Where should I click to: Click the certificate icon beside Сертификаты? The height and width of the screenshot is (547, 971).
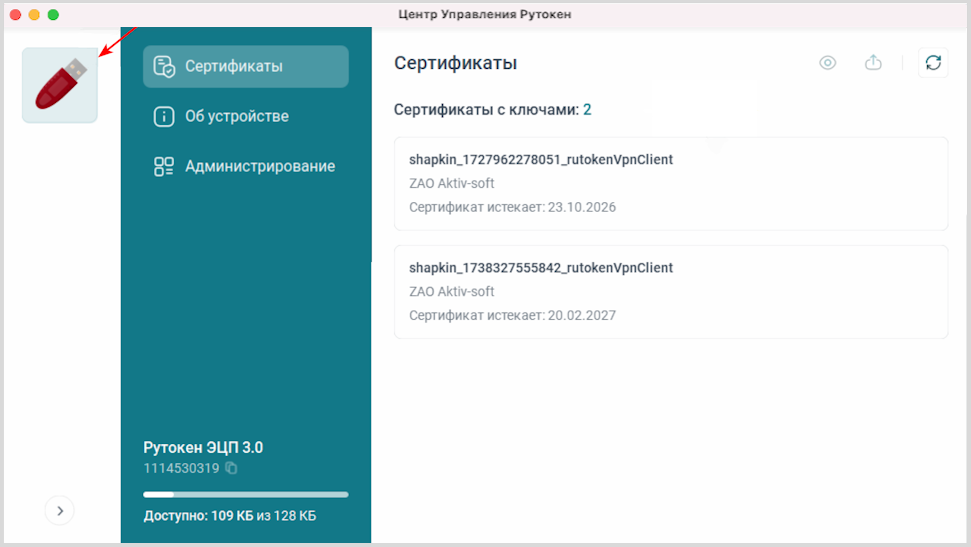[164, 67]
